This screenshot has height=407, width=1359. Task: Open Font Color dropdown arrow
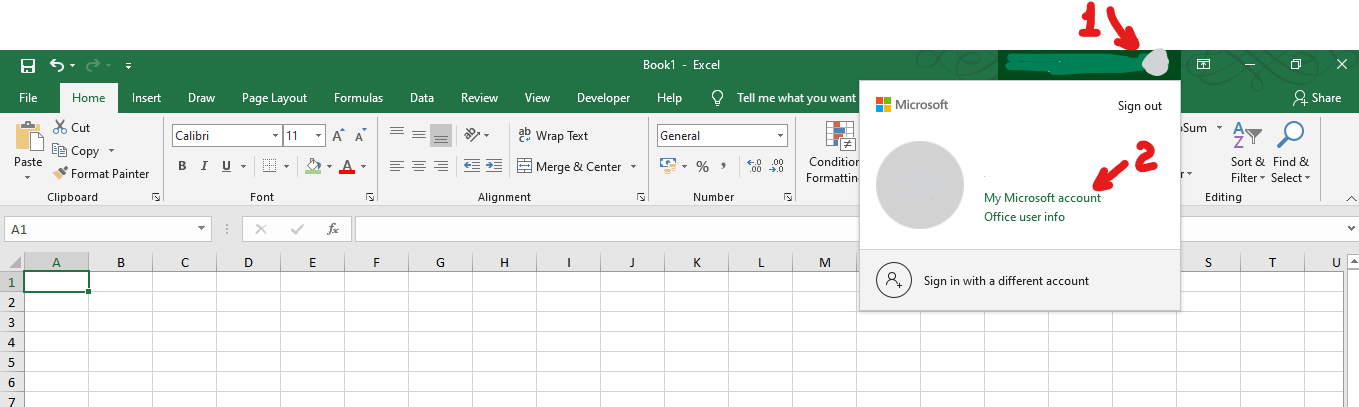pos(363,166)
